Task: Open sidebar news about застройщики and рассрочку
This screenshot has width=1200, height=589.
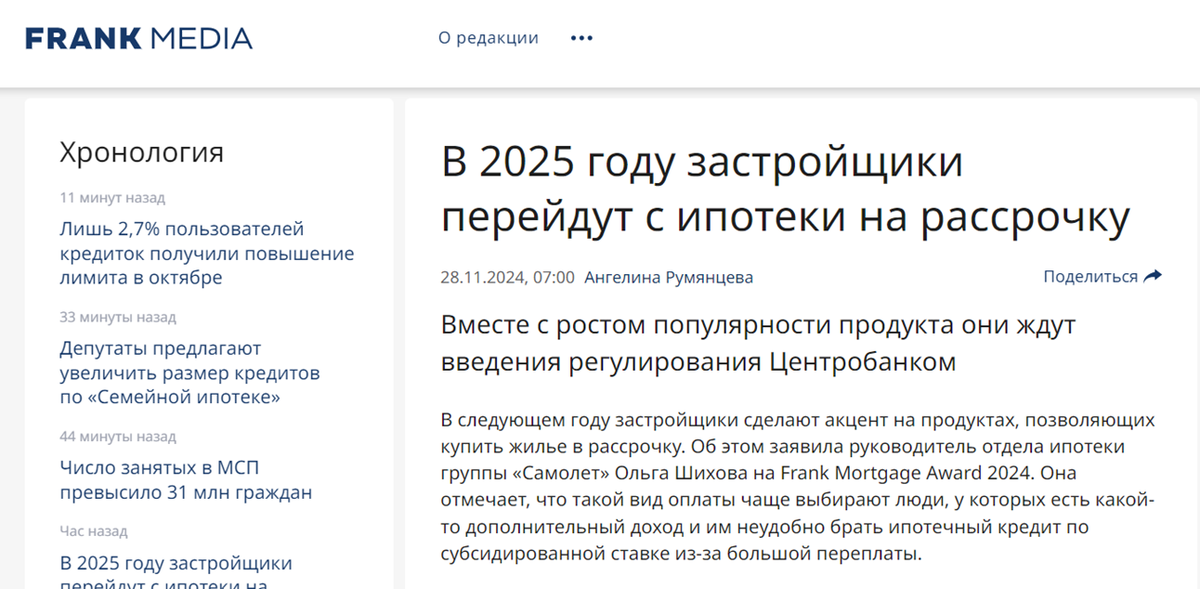Action: (176, 570)
